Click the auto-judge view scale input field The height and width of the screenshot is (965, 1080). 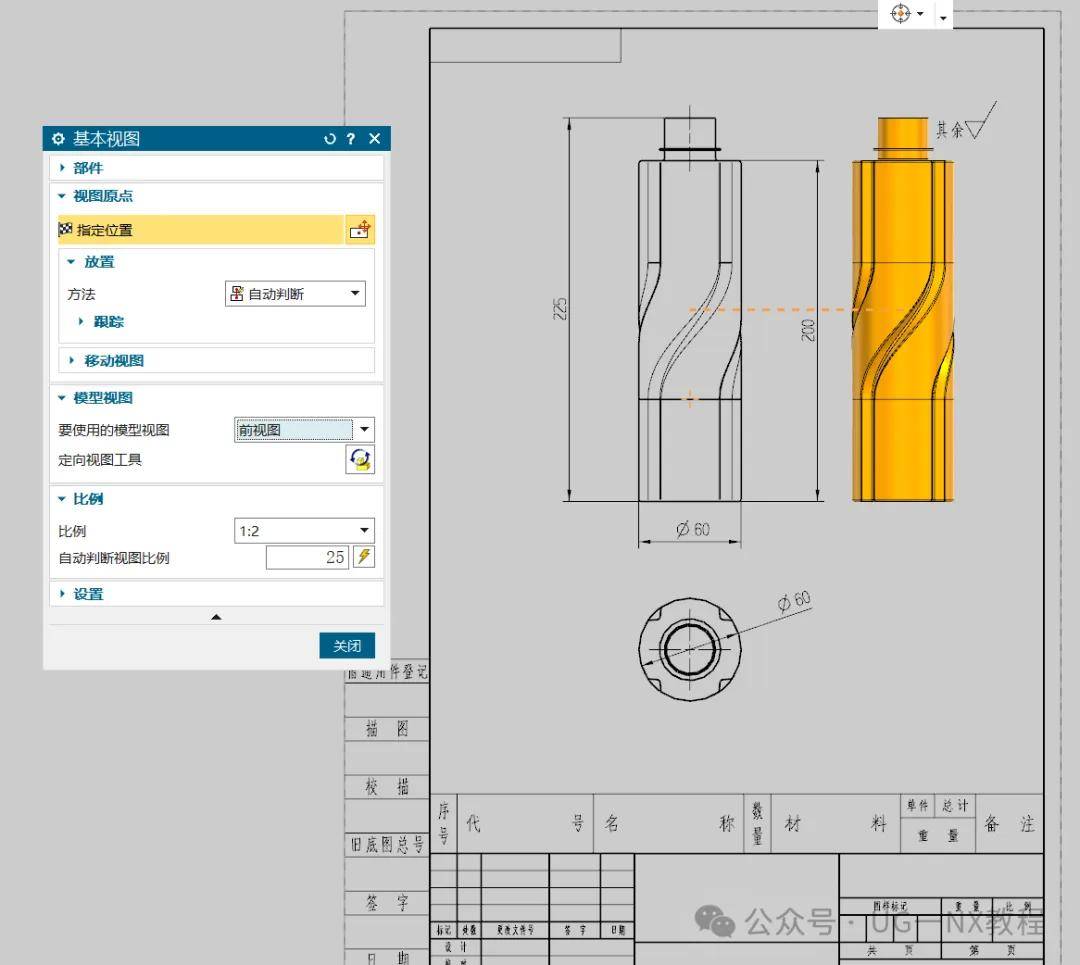click(307, 557)
